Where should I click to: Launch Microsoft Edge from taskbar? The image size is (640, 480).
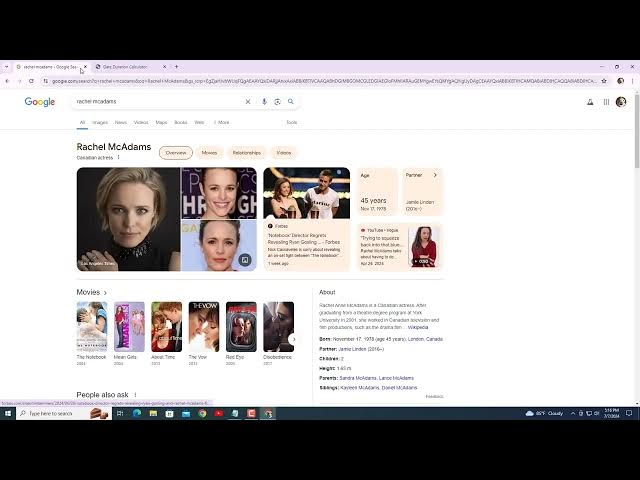(x=137, y=413)
